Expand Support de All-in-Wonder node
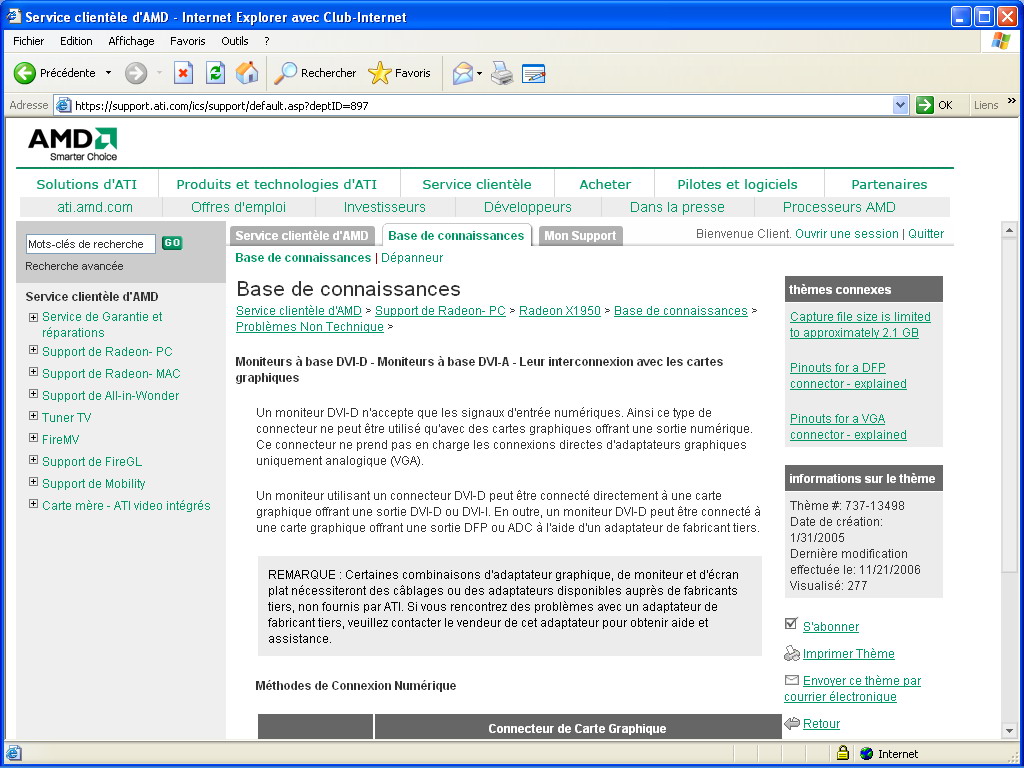The width and height of the screenshot is (1024, 768). (x=33, y=394)
